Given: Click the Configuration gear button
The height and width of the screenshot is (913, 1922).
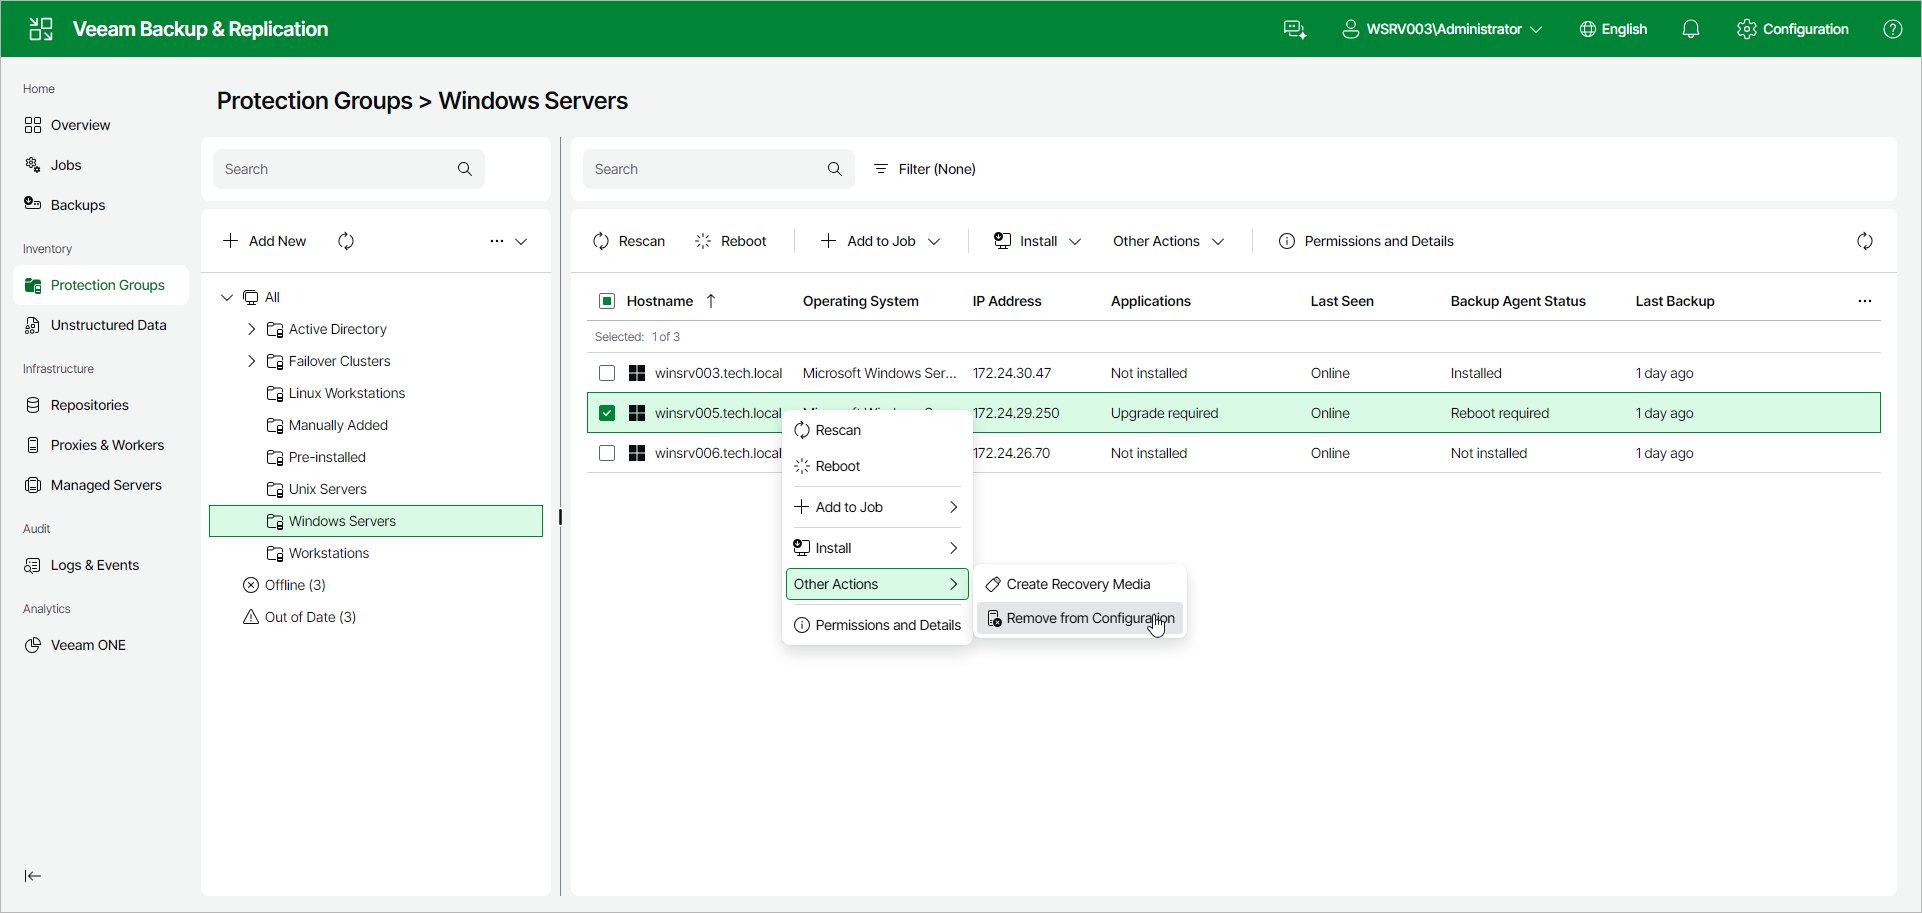Looking at the screenshot, I should coord(1793,29).
